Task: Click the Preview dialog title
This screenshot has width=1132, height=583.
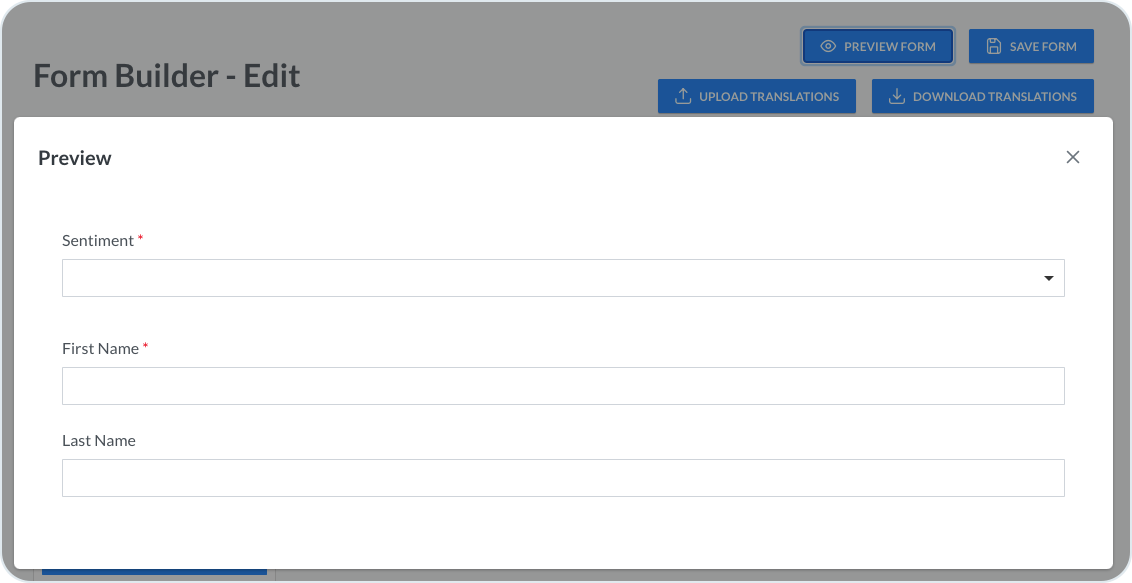Action: click(75, 158)
